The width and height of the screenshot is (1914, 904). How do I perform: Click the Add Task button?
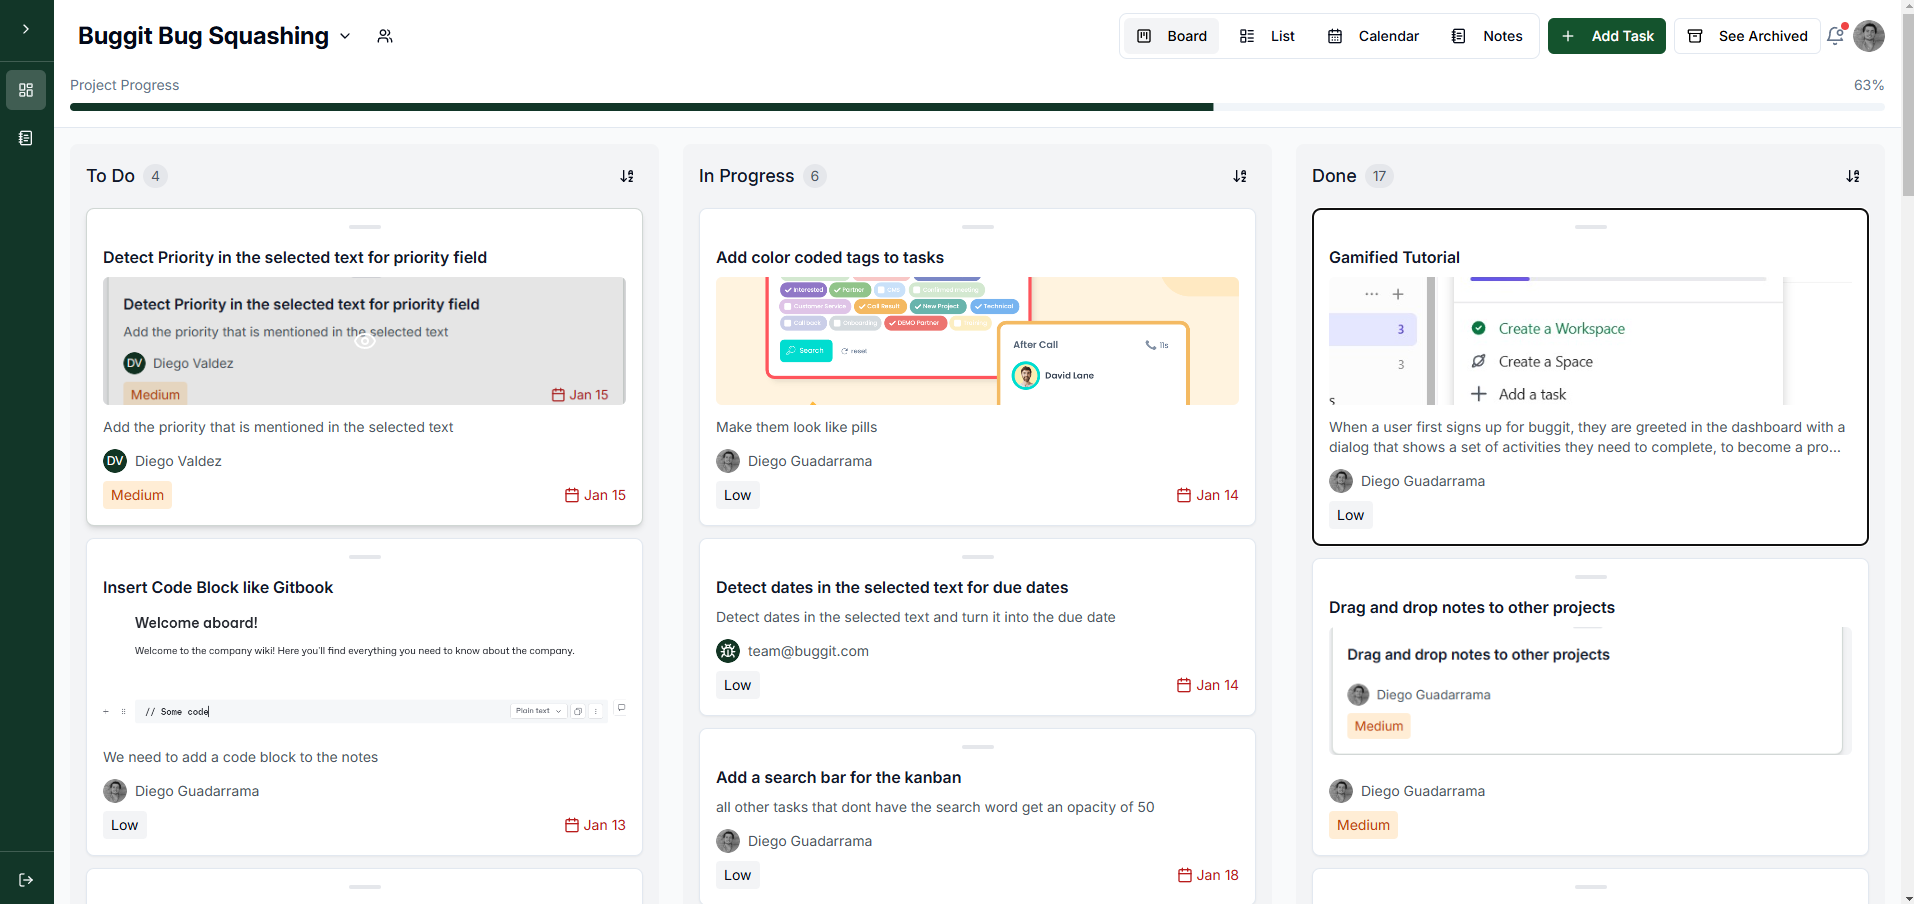pyautogui.click(x=1607, y=36)
